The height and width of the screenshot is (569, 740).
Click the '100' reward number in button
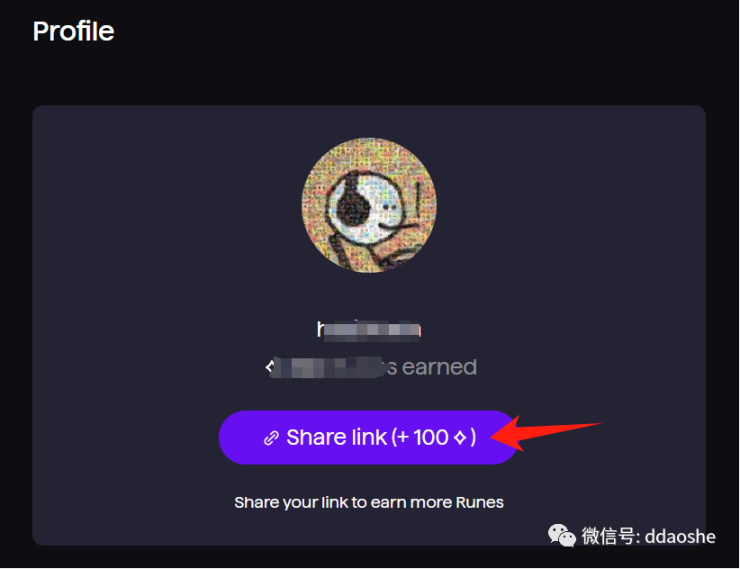(x=430, y=438)
